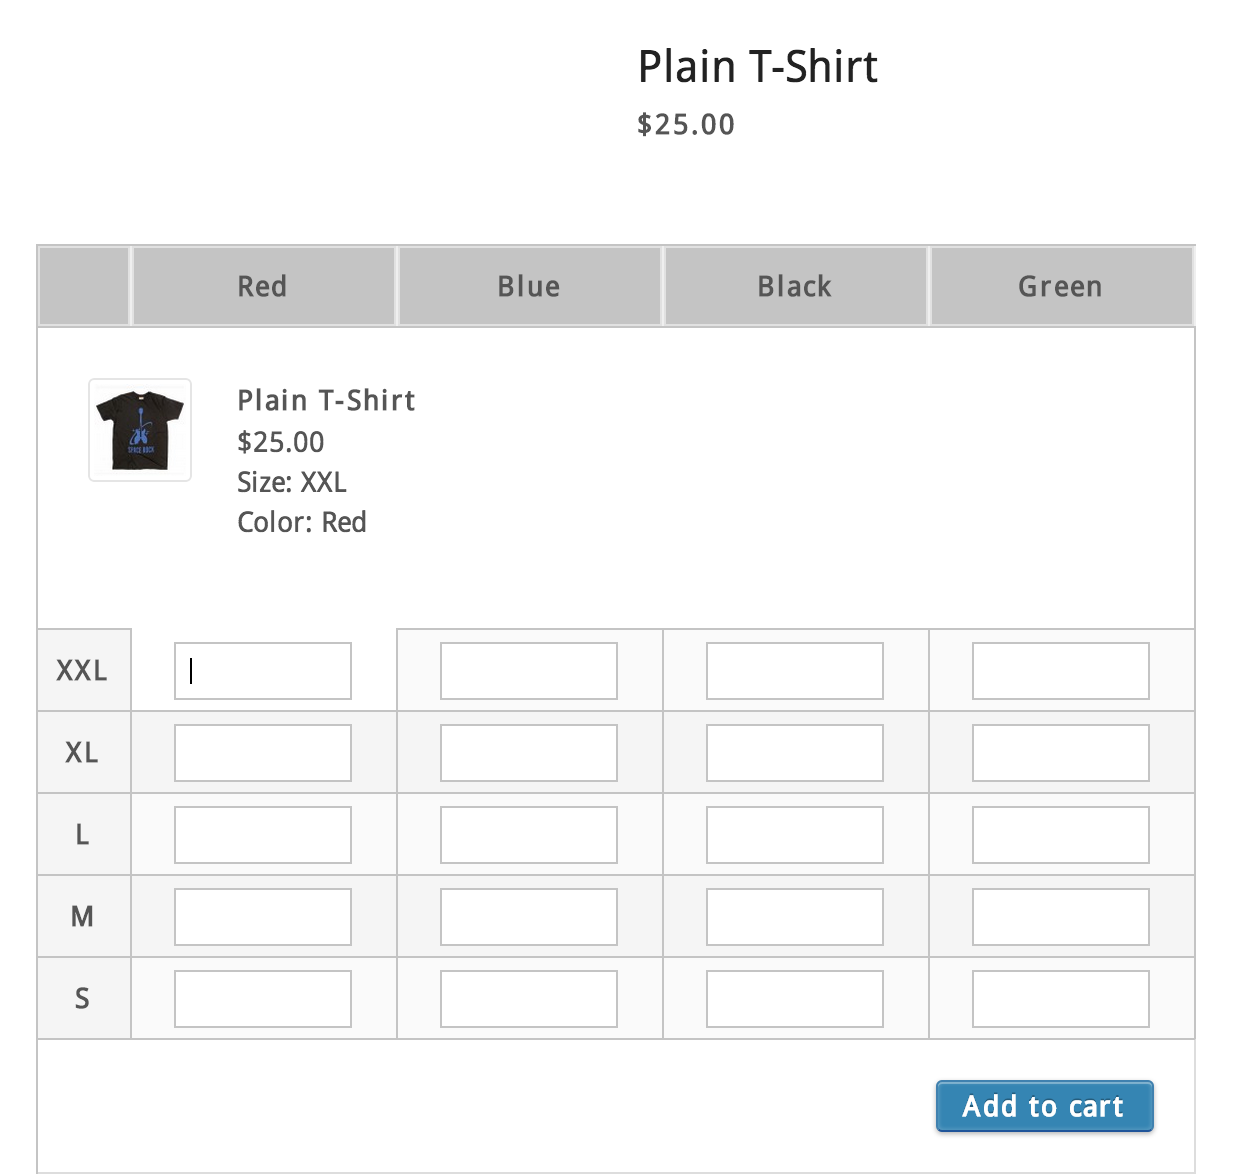Click the XXL Red quantity field
The image size is (1246, 1176).
tap(263, 671)
